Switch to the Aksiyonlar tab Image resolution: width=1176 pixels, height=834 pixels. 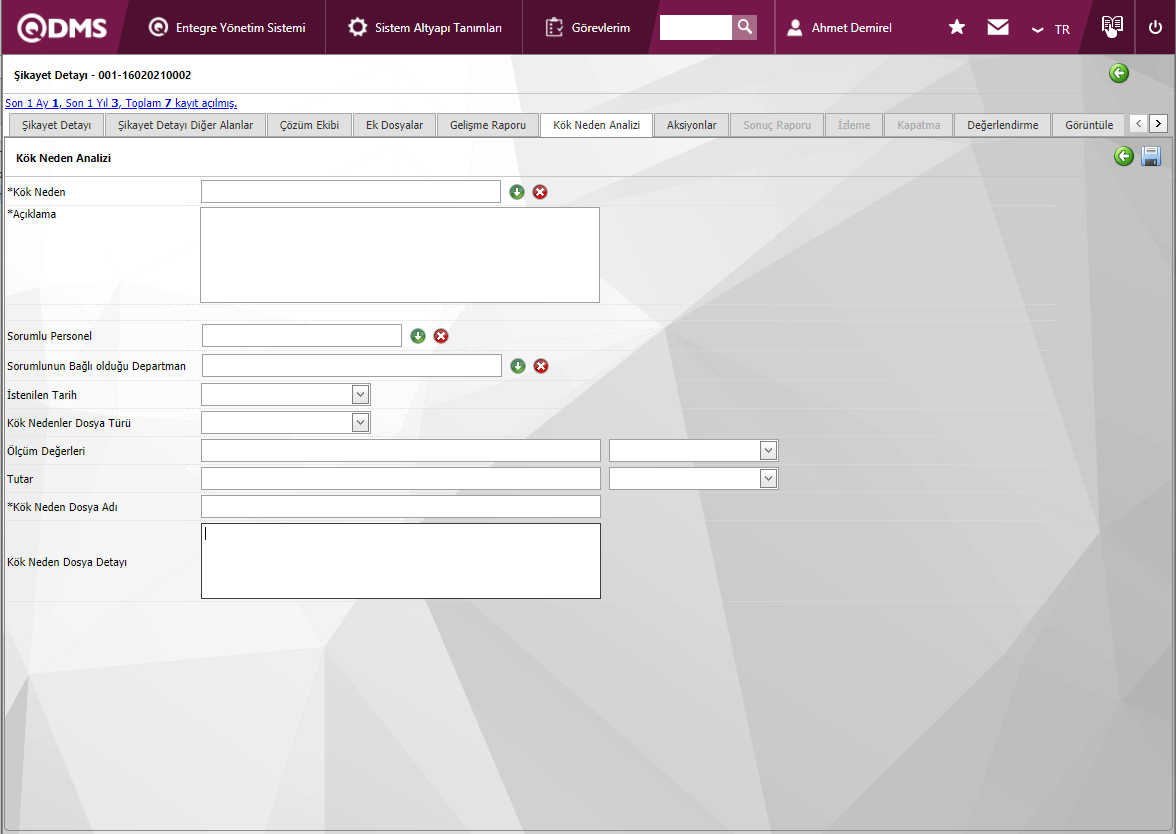692,125
